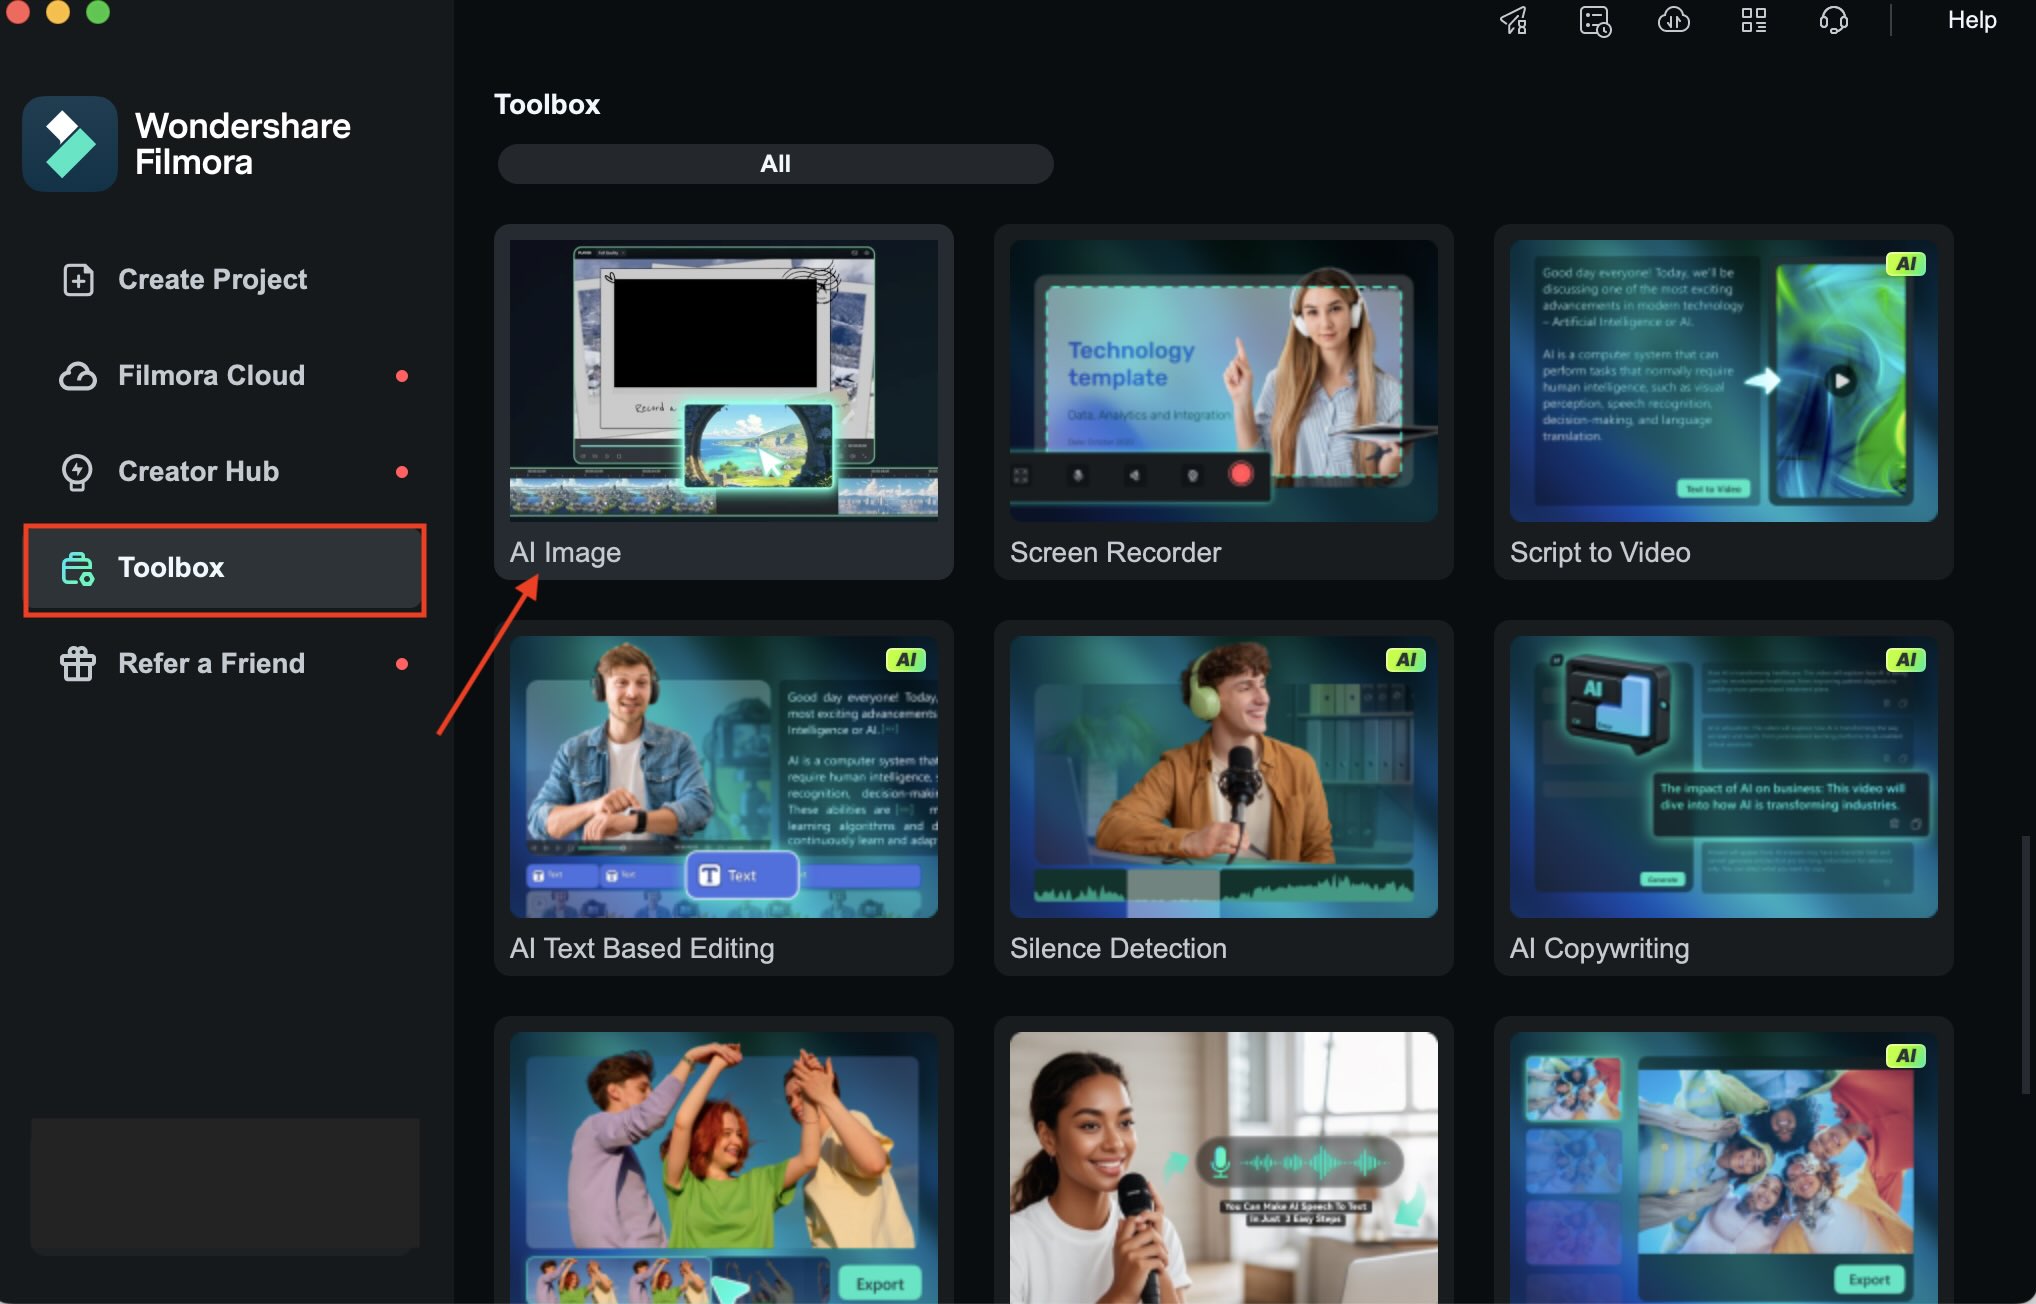Click the paper plane share icon top right
2036x1304 pixels.
pos(1513,21)
